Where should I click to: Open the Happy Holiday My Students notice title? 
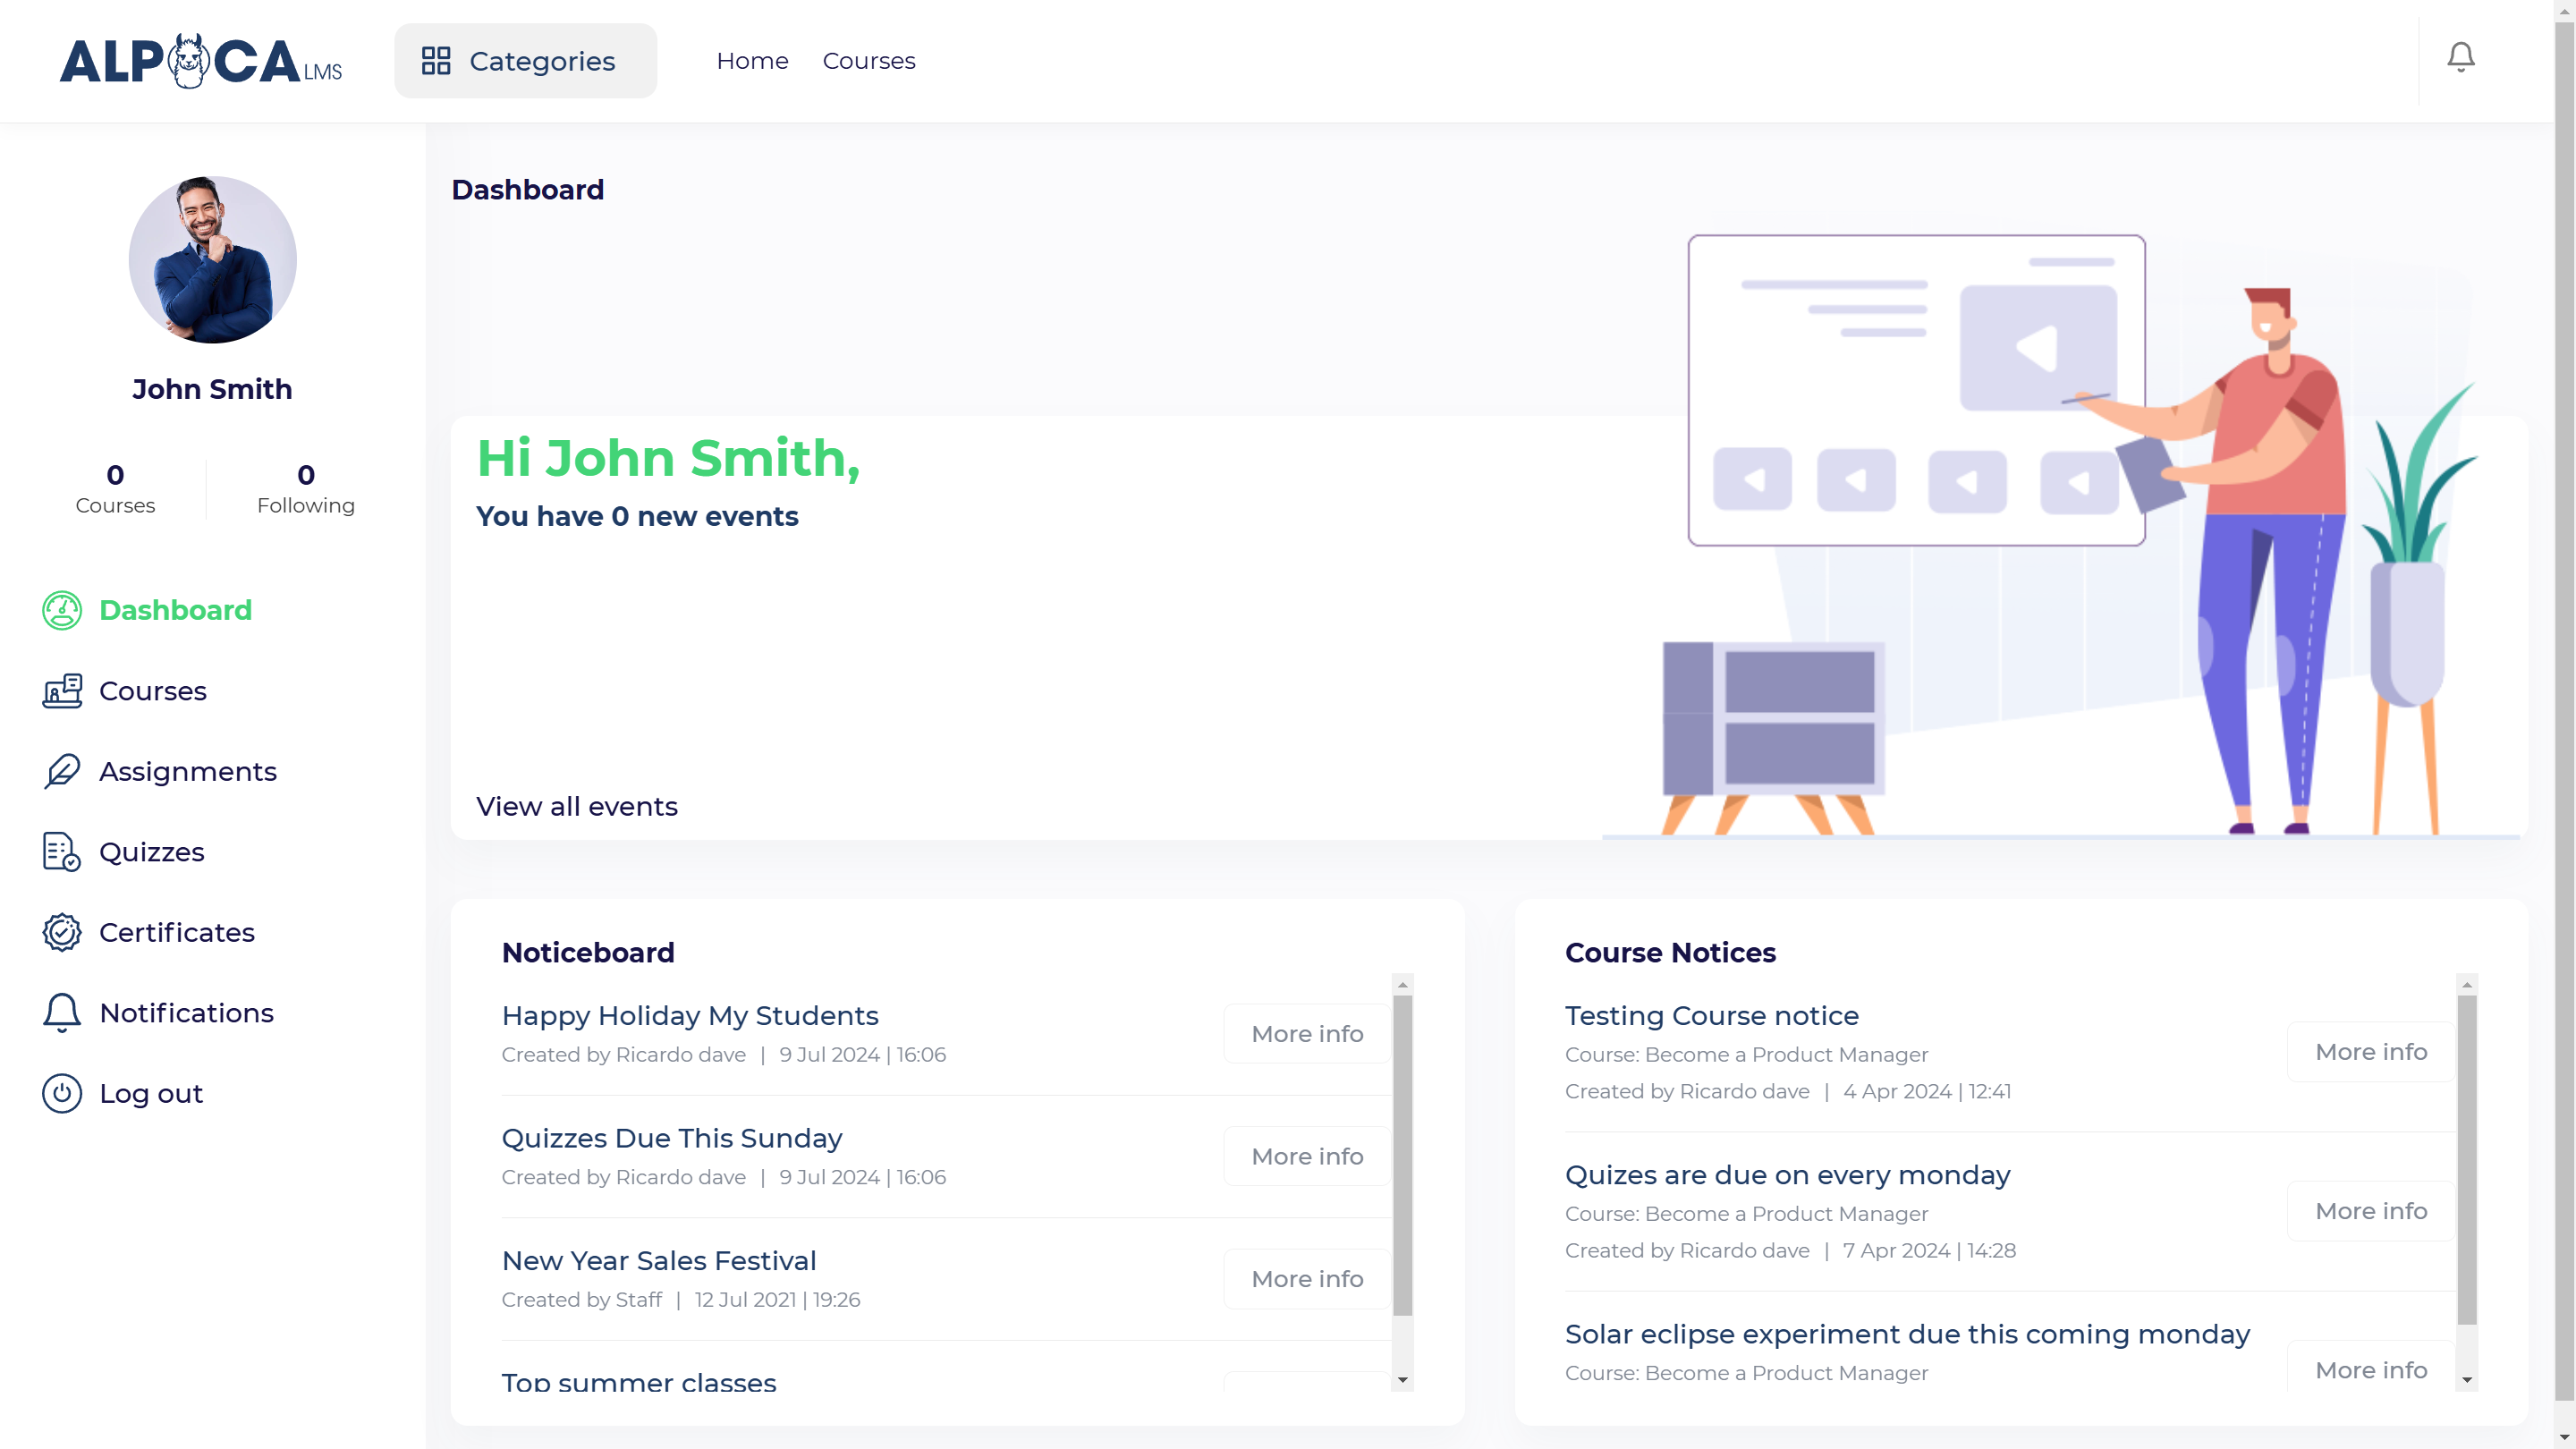[690, 1015]
